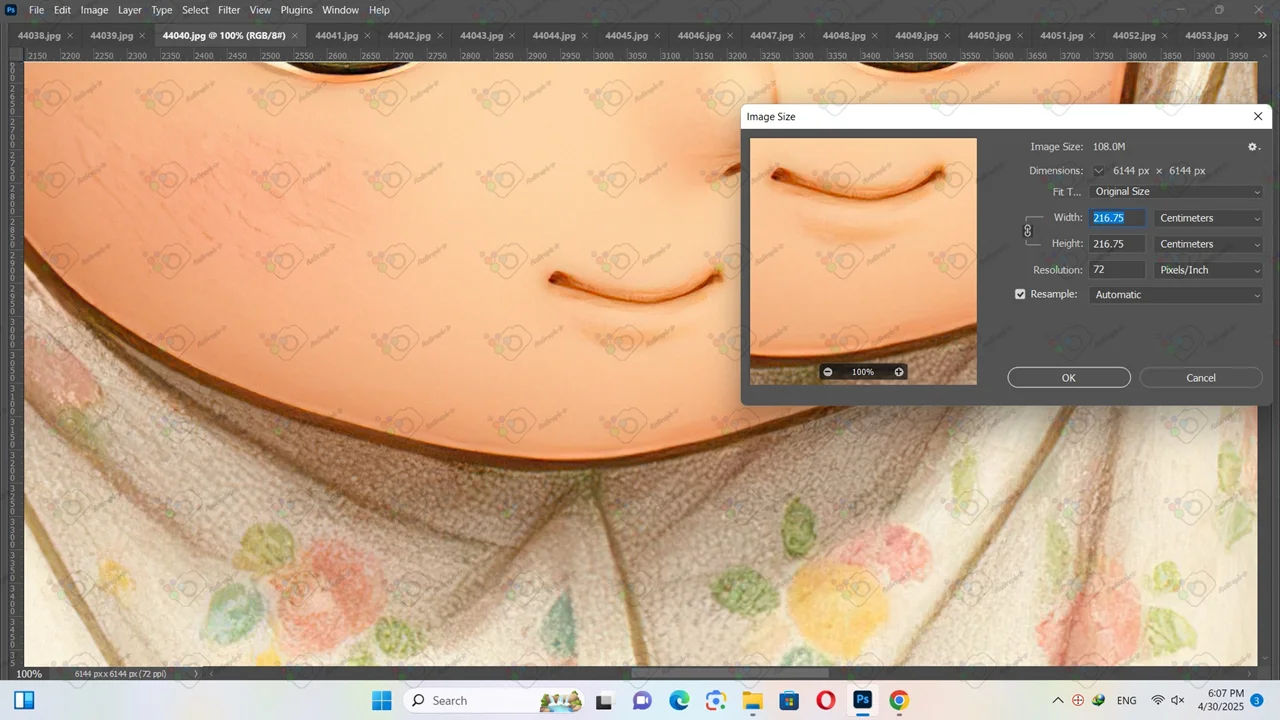Screen dimensions: 1280x720
Task: Open Microsoft Edge from the taskbar
Action: pyautogui.click(x=679, y=700)
